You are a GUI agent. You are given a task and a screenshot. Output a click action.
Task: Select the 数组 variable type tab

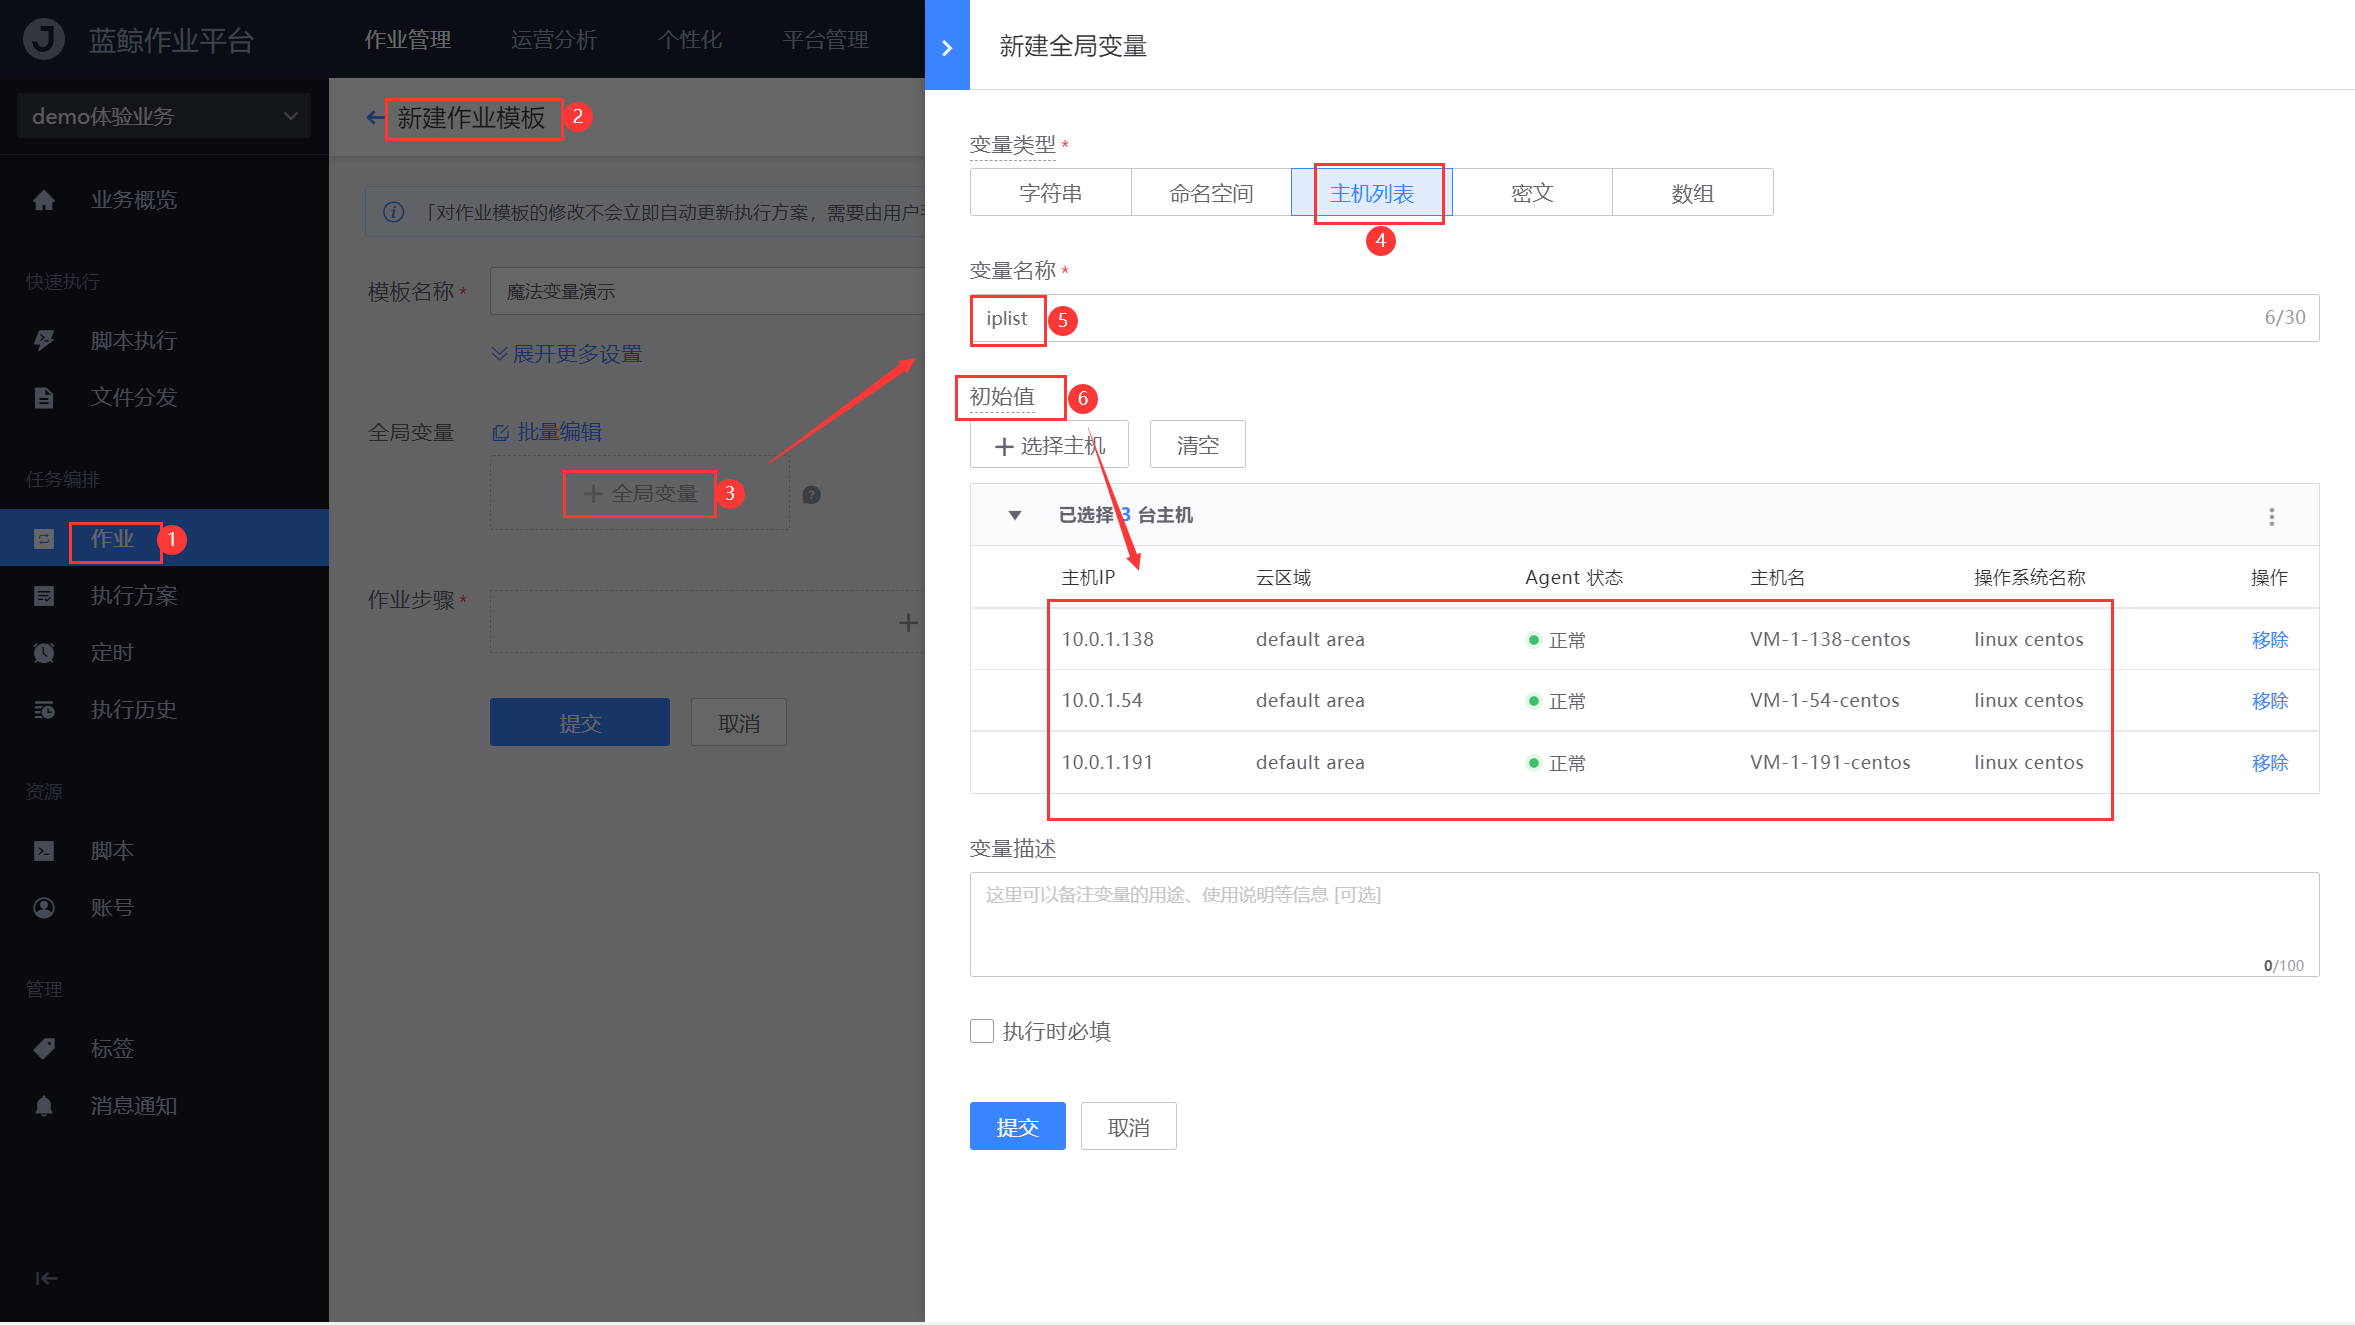[x=1693, y=192]
